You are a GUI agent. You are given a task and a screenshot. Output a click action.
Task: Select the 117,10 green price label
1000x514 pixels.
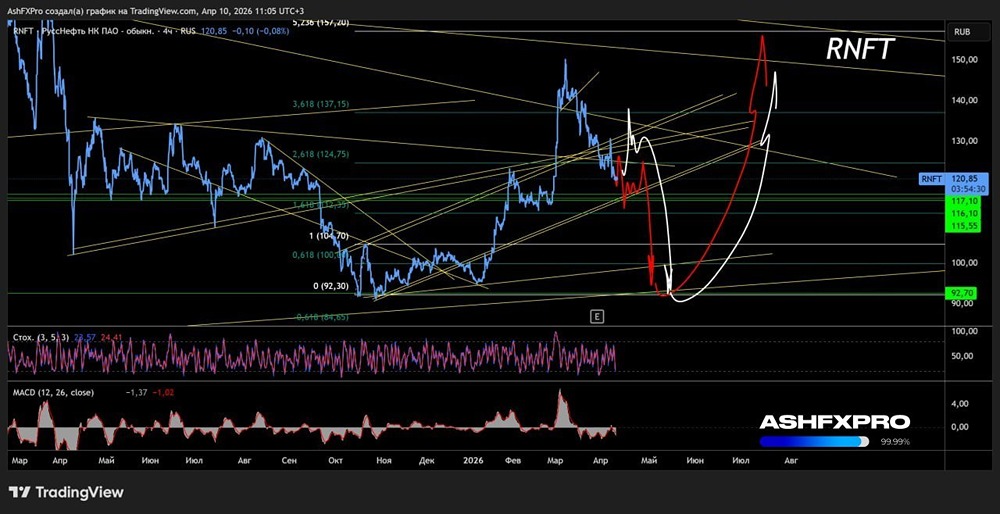point(965,200)
